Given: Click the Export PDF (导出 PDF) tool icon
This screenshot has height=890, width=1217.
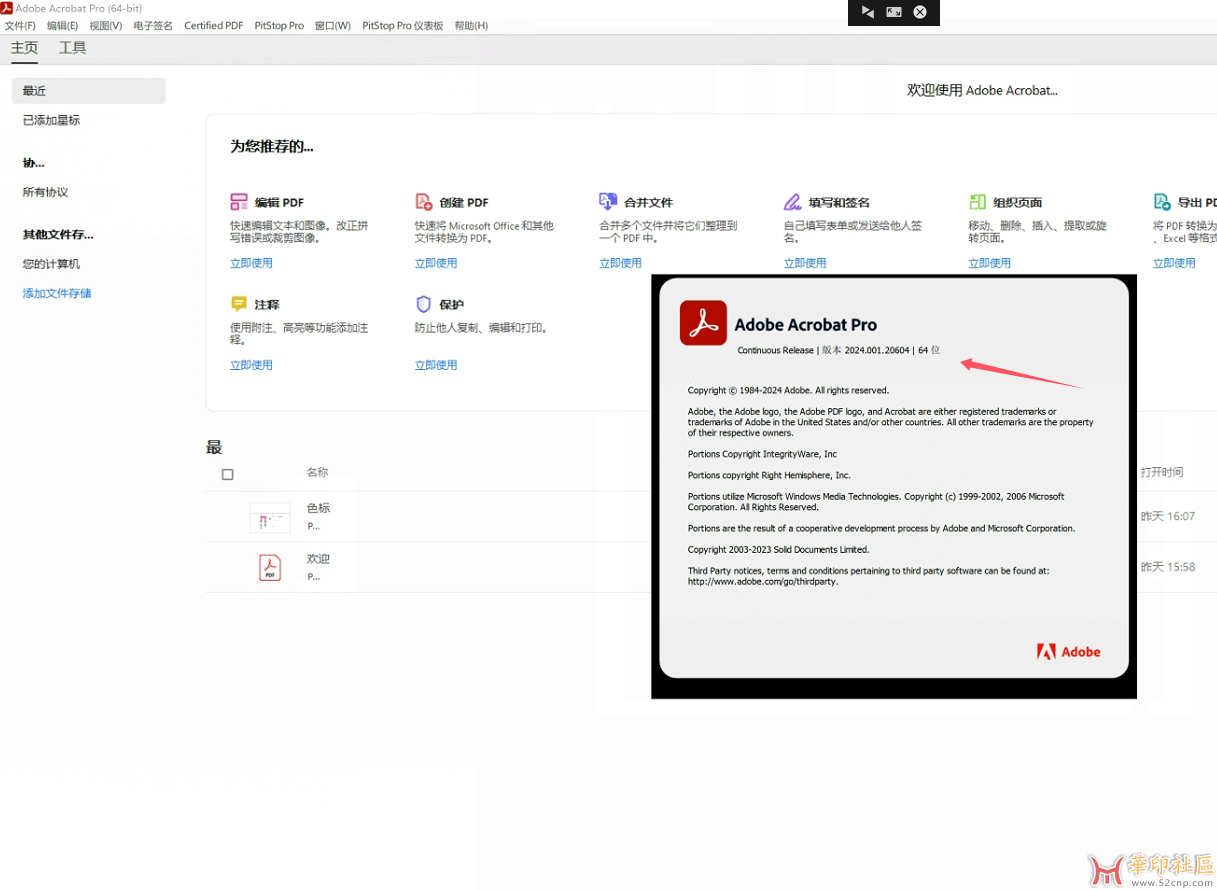Looking at the screenshot, I should (1162, 202).
